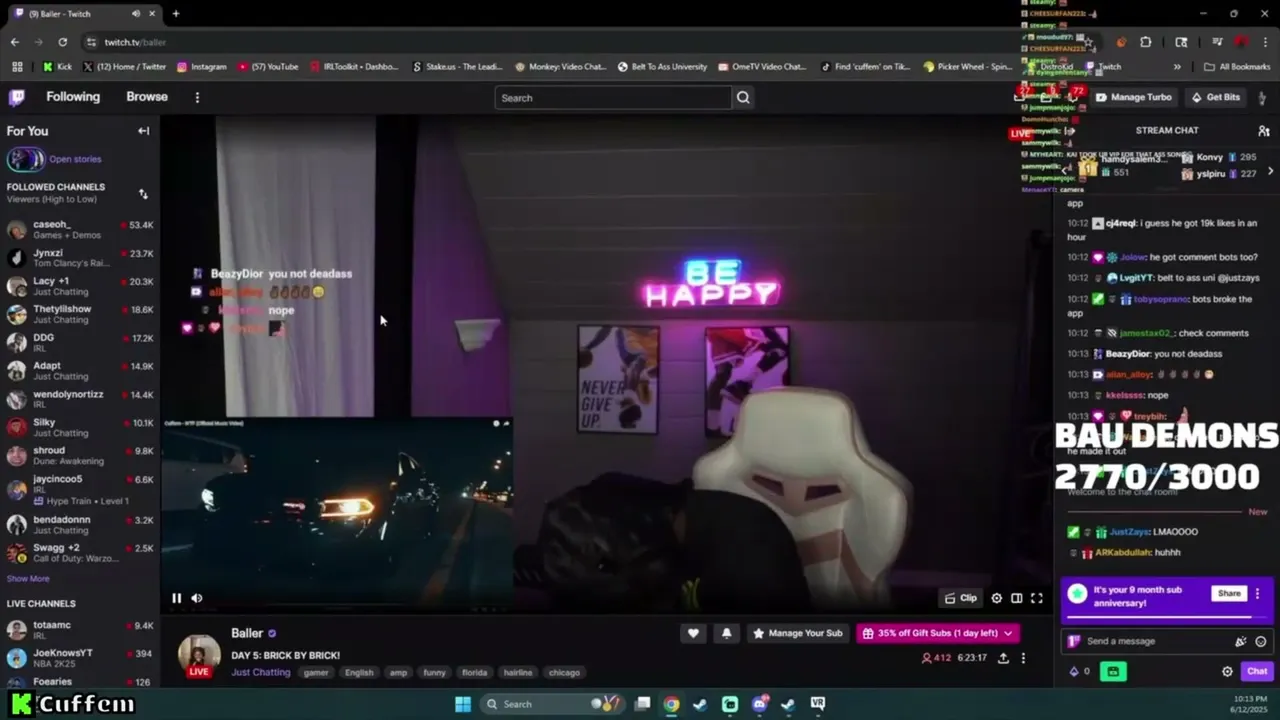Open the Instagram bookmark
This screenshot has height=720, width=1280.
pyautogui.click(x=201, y=67)
